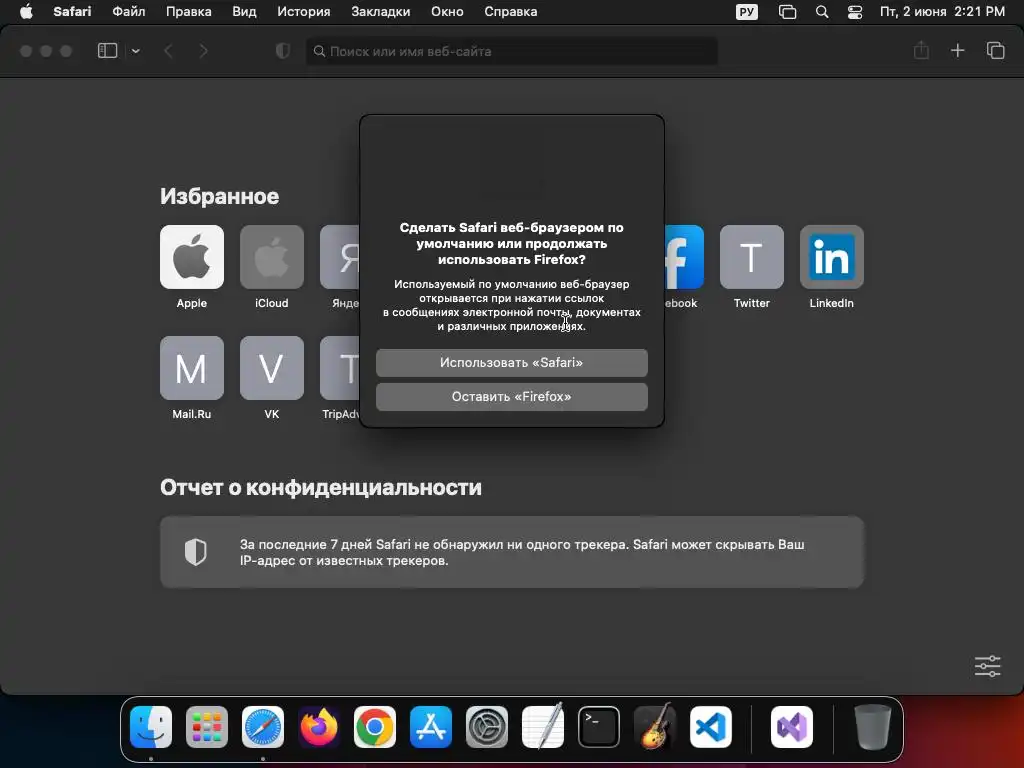1024x768 pixels.
Task: Open the Safari menu
Action: click(72, 12)
